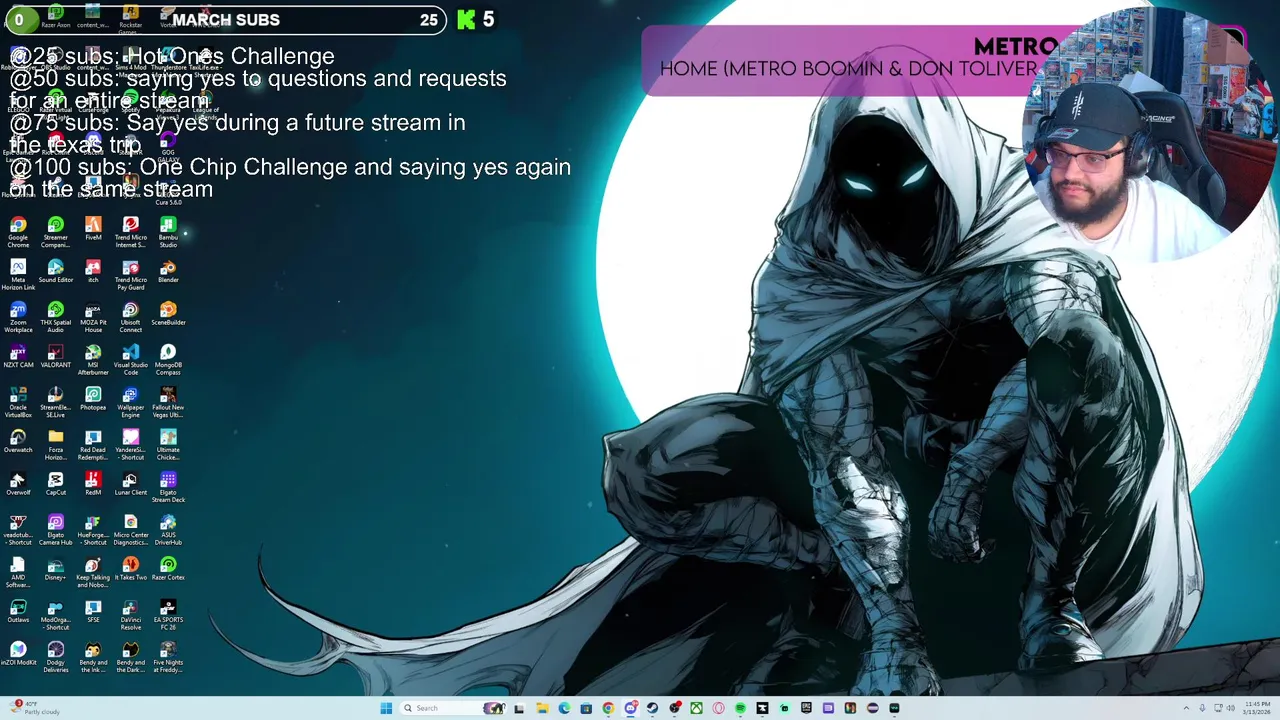
Task: Open Spotify from the taskbar
Action: pyautogui.click(x=740, y=708)
